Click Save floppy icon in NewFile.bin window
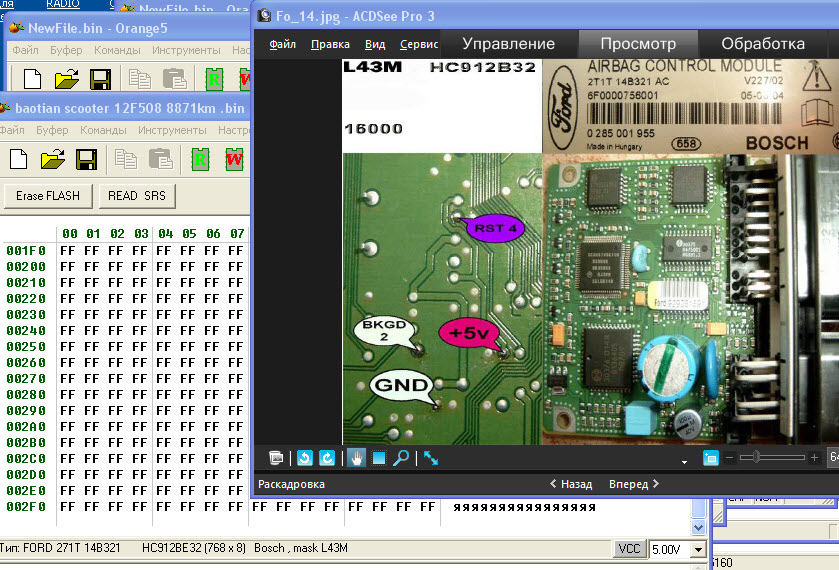The width and height of the screenshot is (839, 570). (101, 80)
